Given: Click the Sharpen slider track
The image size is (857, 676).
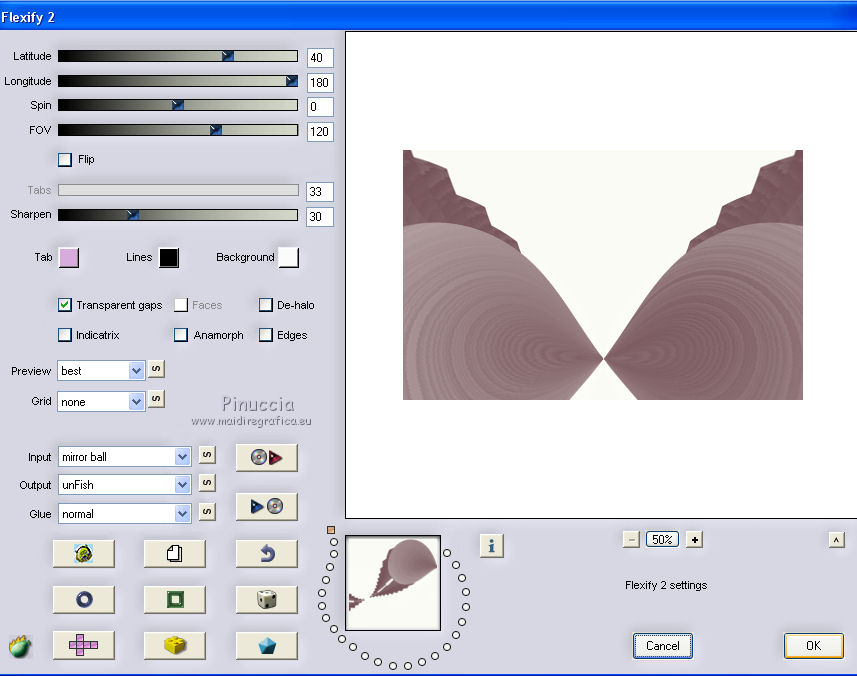Looking at the screenshot, I should pyautogui.click(x=178, y=215).
